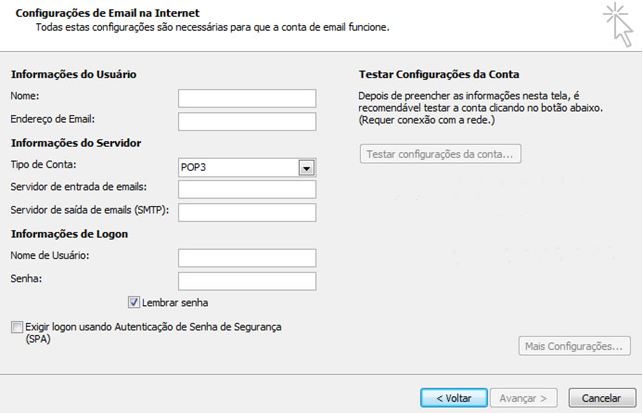
Task: Go back with the Voltar button
Action: 454,398
